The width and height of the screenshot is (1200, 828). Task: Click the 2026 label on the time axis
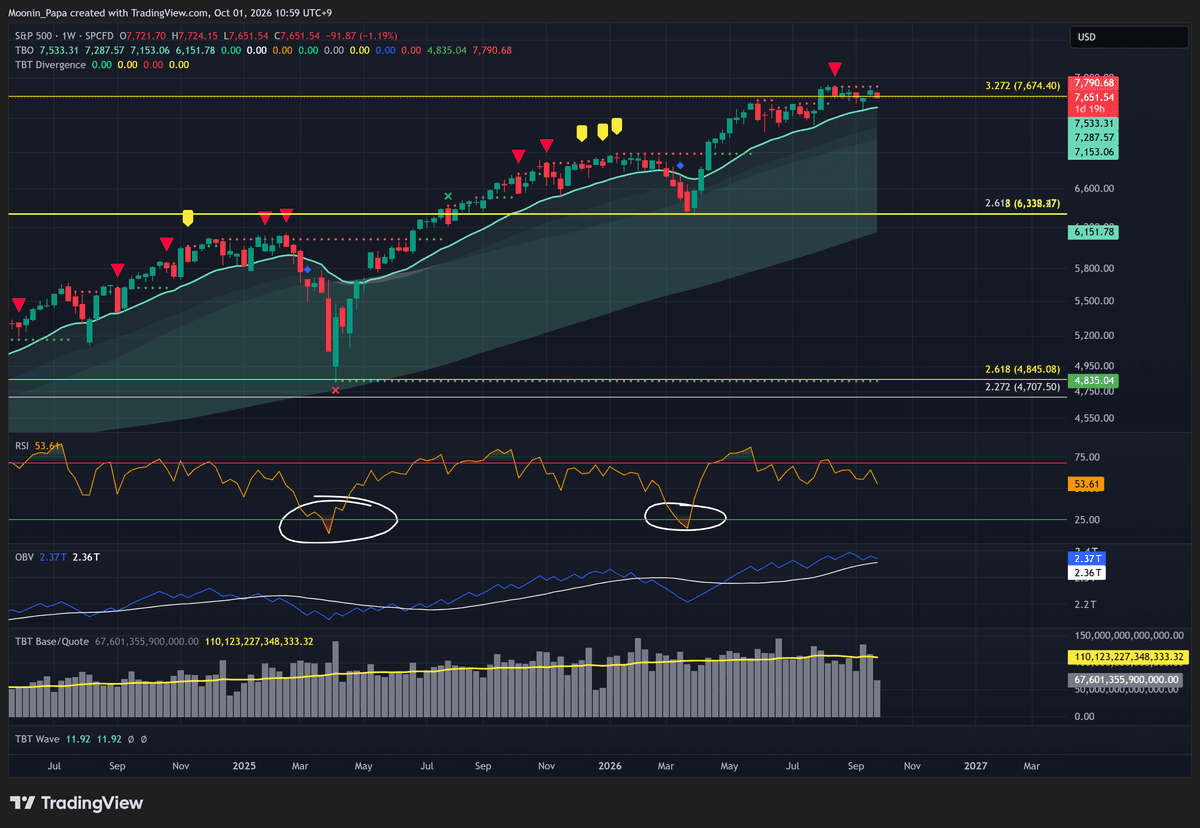click(609, 765)
